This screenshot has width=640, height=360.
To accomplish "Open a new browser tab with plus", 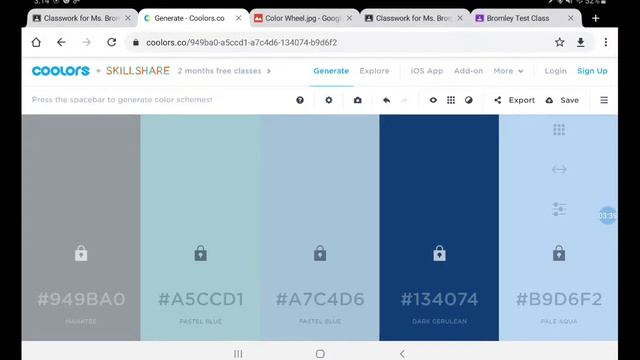I will coord(596,18).
